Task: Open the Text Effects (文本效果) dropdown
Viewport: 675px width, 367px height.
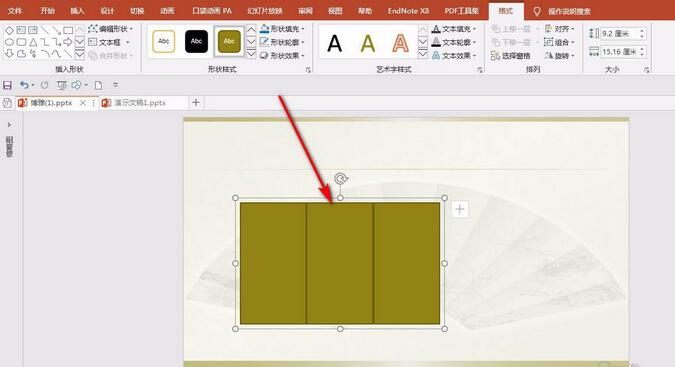Action: tap(455, 56)
